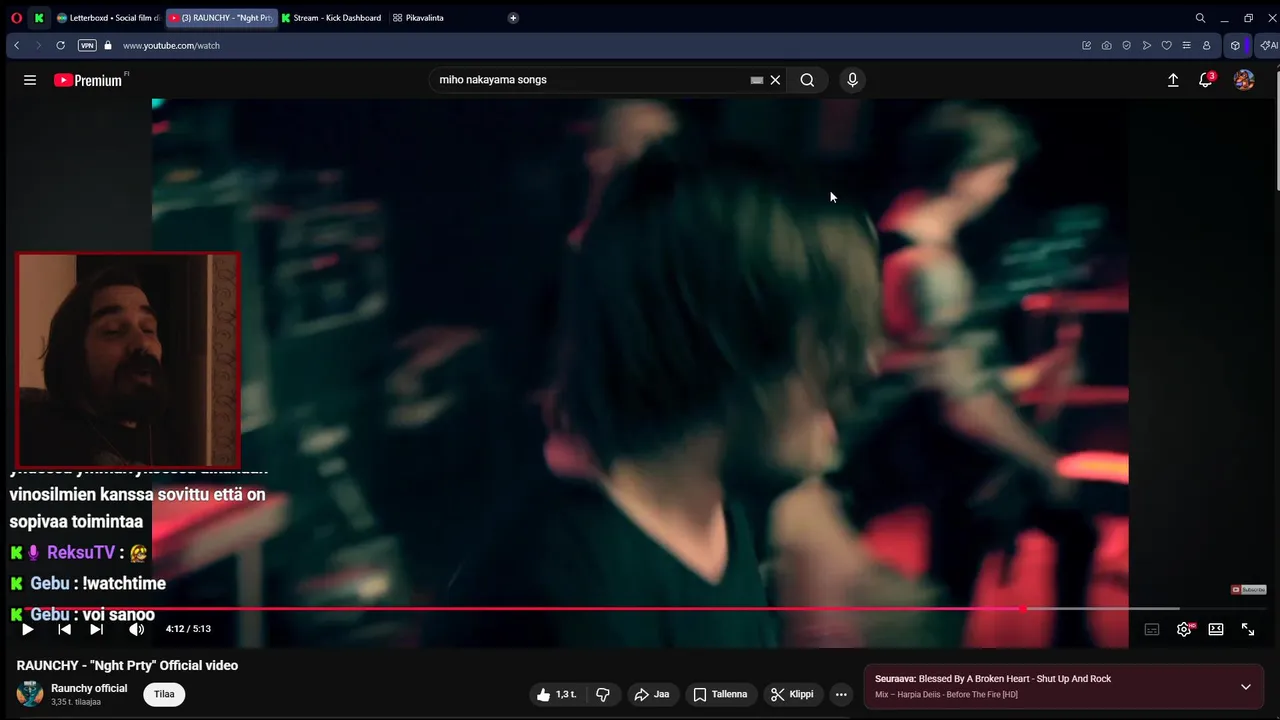Start voice search with microphone
This screenshot has width=1280, height=720.
(x=852, y=80)
